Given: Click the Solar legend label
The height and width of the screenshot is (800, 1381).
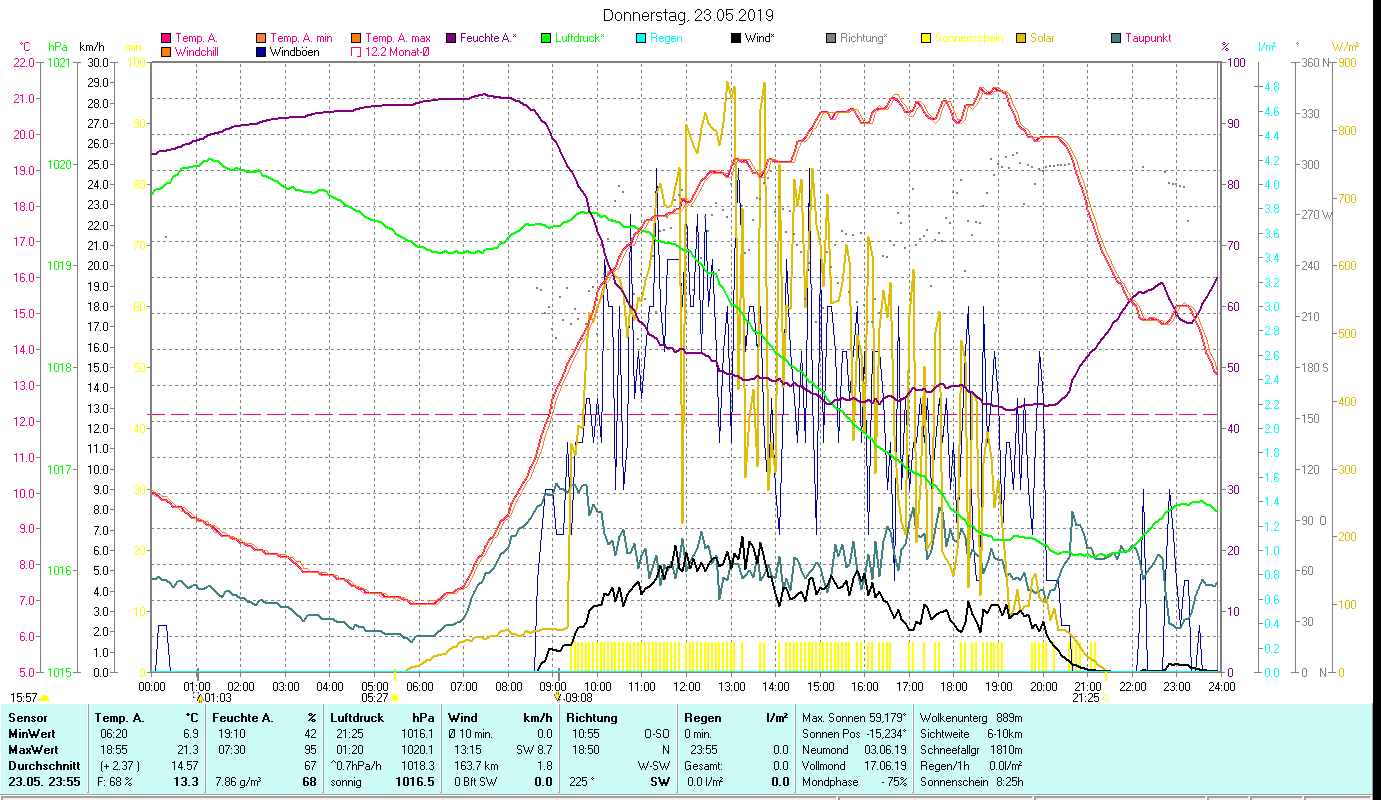Looking at the screenshot, I should [x=1042, y=38].
